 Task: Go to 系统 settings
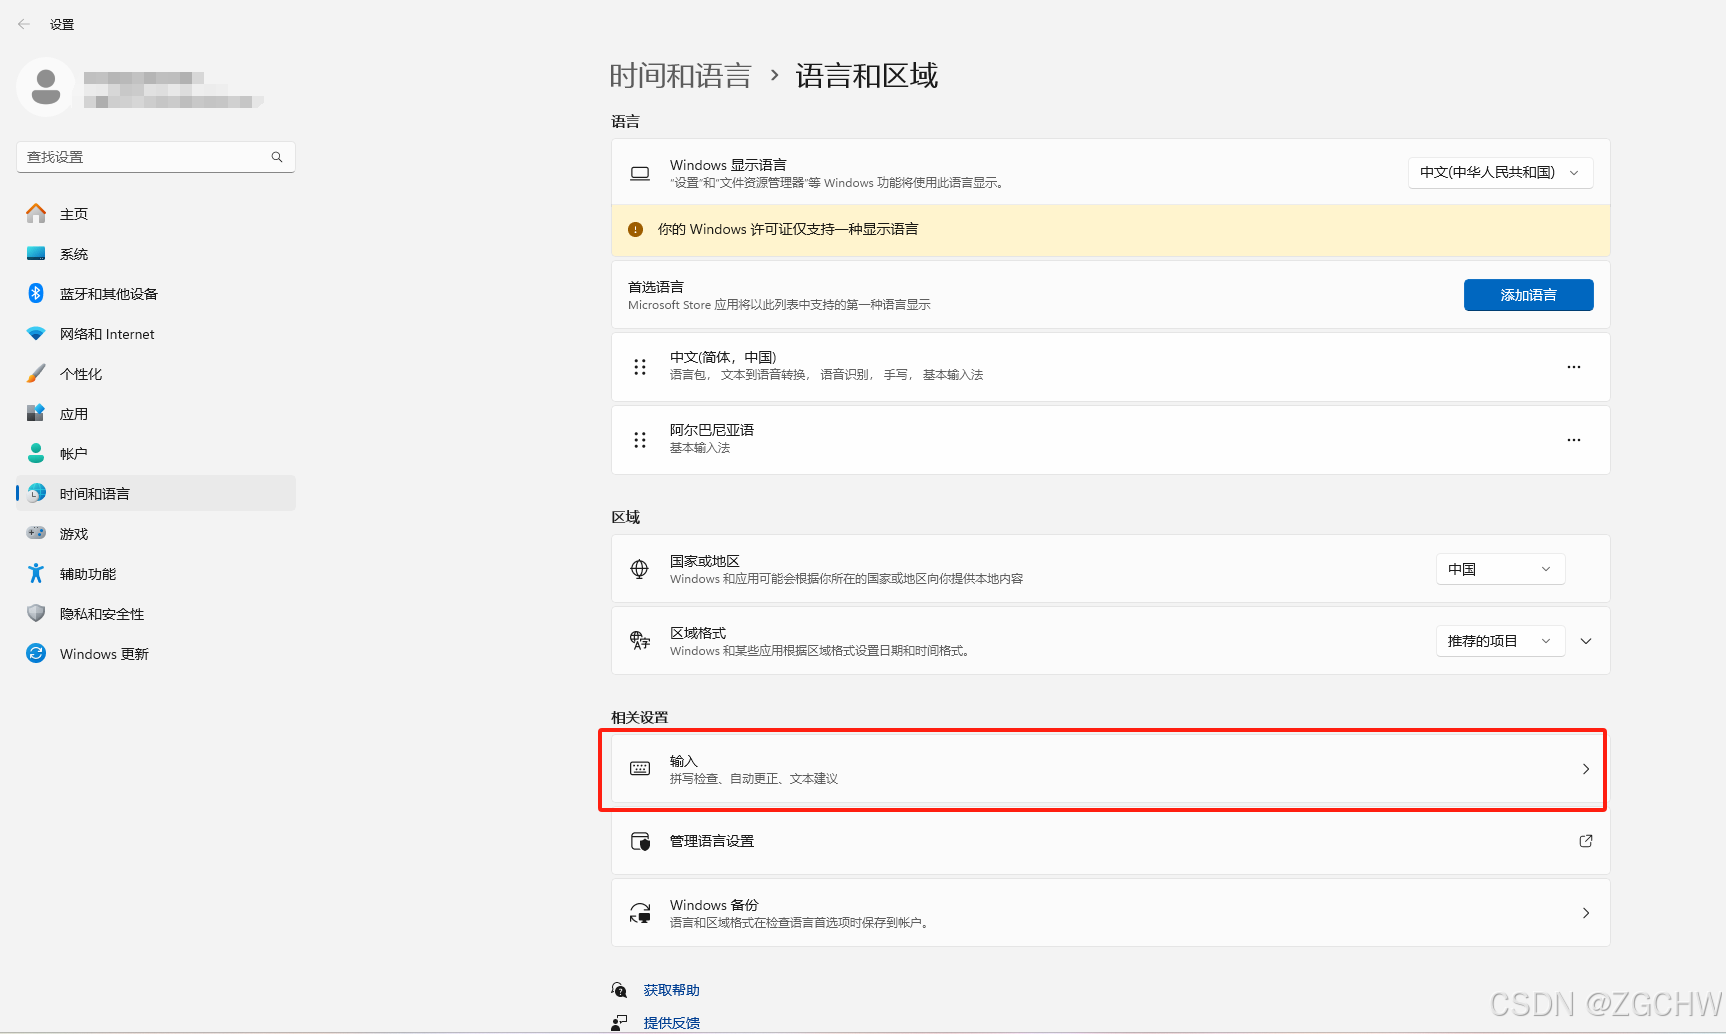coord(156,254)
